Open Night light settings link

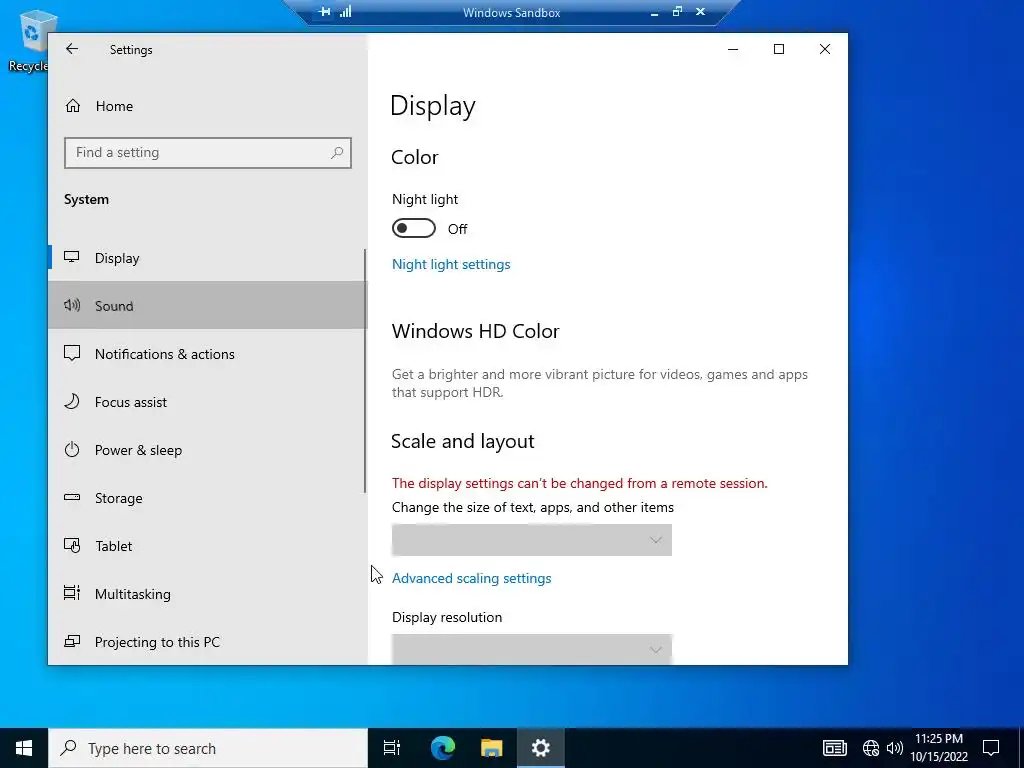pos(451,264)
